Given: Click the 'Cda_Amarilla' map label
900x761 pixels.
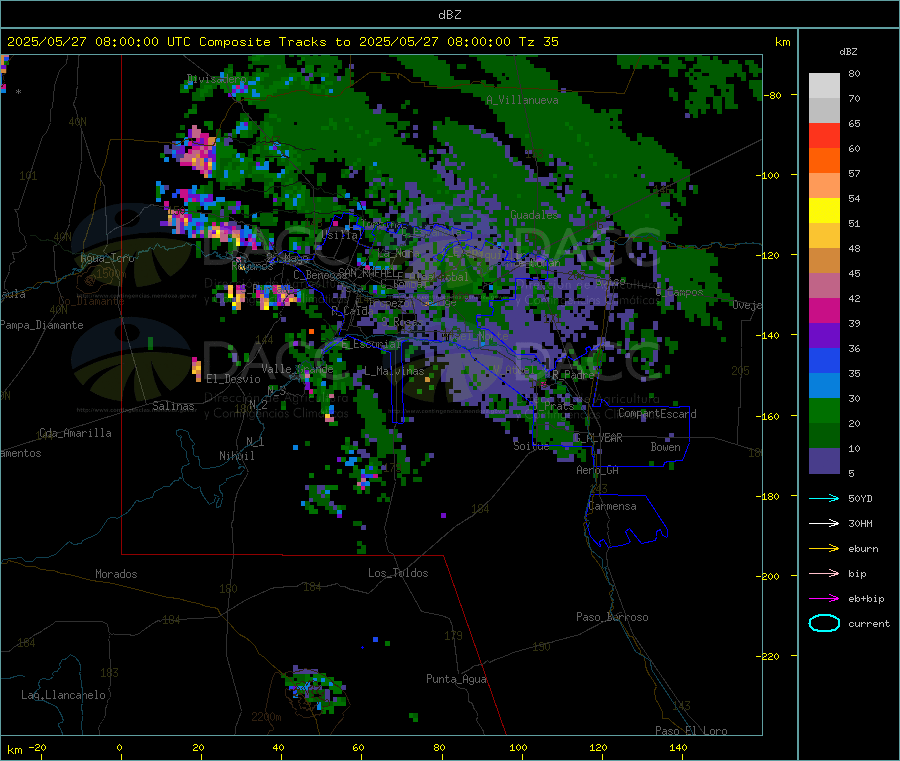Looking at the screenshot, I should coord(75,433).
